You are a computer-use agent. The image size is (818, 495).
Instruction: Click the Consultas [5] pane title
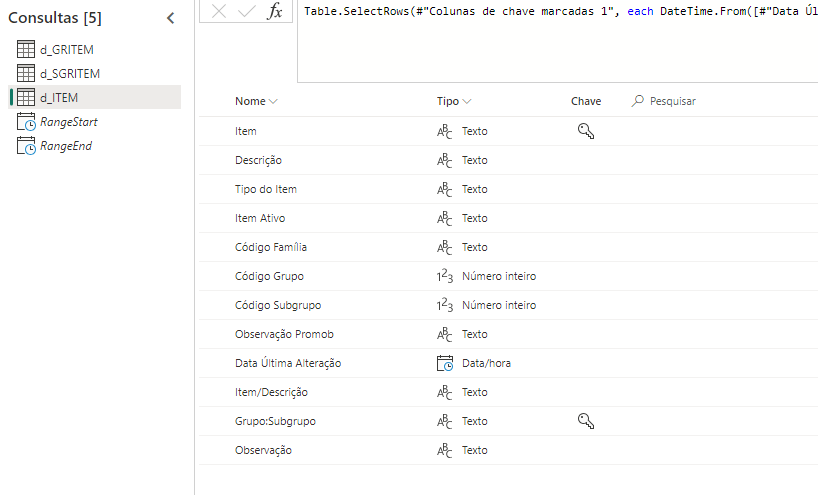55,18
